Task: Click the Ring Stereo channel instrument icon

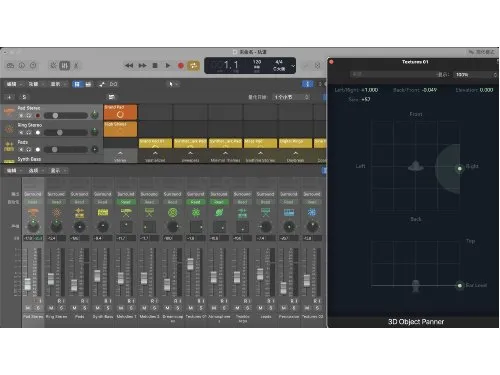Action: click(x=56, y=212)
